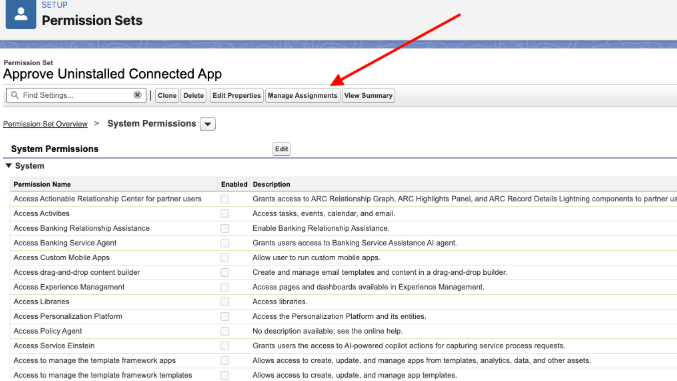Viewport: 677px width, 381px height.
Task: Delete the permission set
Action: click(193, 95)
